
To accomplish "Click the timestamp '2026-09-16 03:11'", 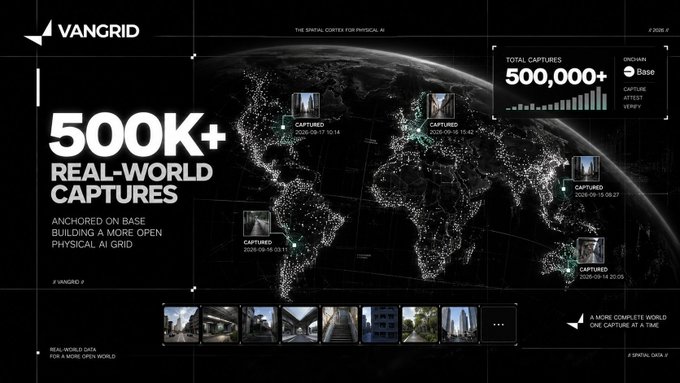I will click(265, 250).
